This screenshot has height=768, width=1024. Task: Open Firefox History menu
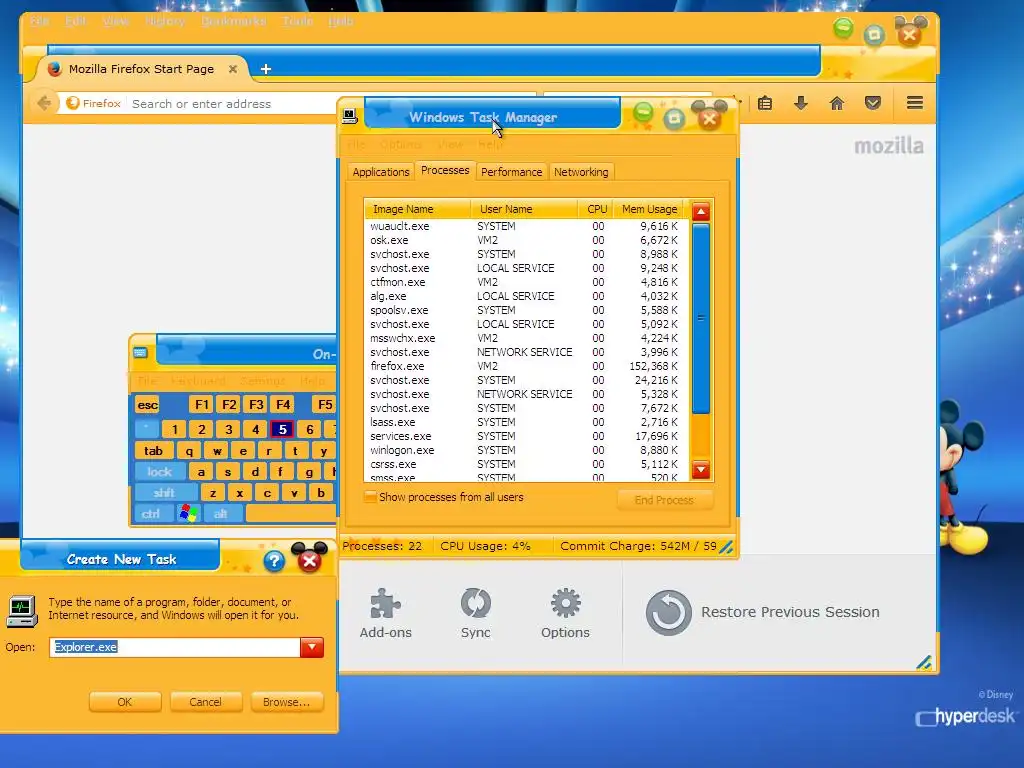point(165,21)
